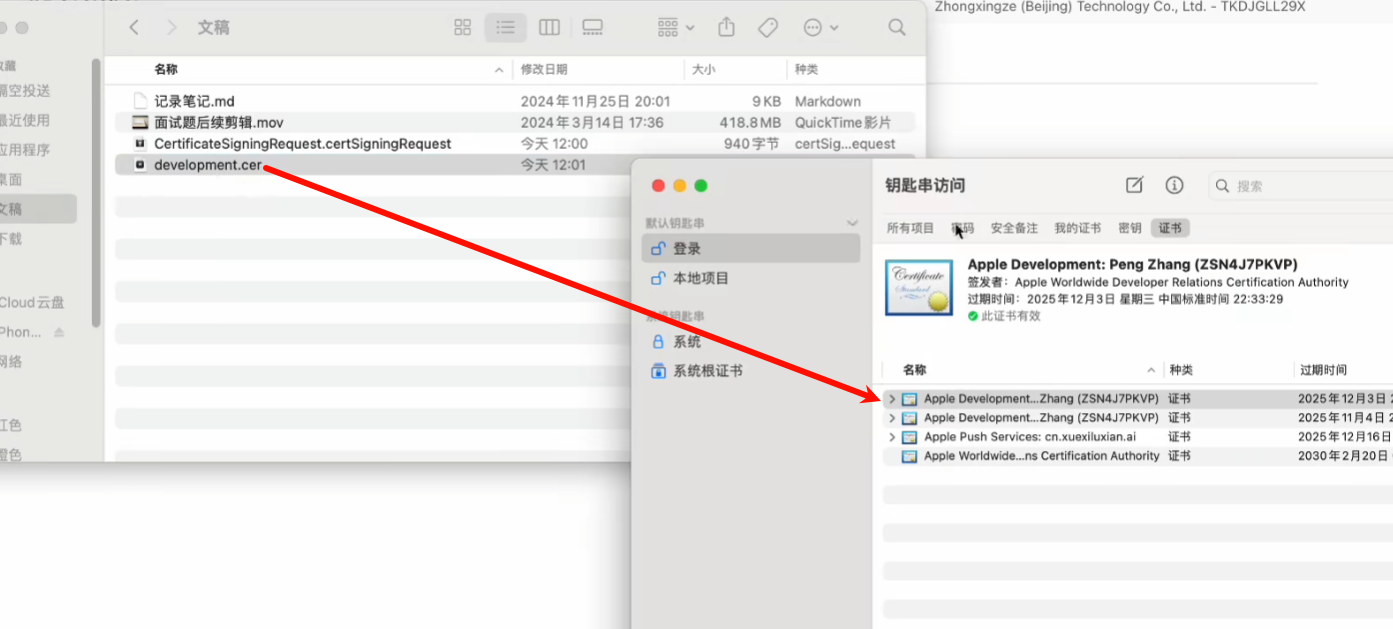Expand Apple Push Services certificate row
This screenshot has width=1393, height=629.
[892, 437]
